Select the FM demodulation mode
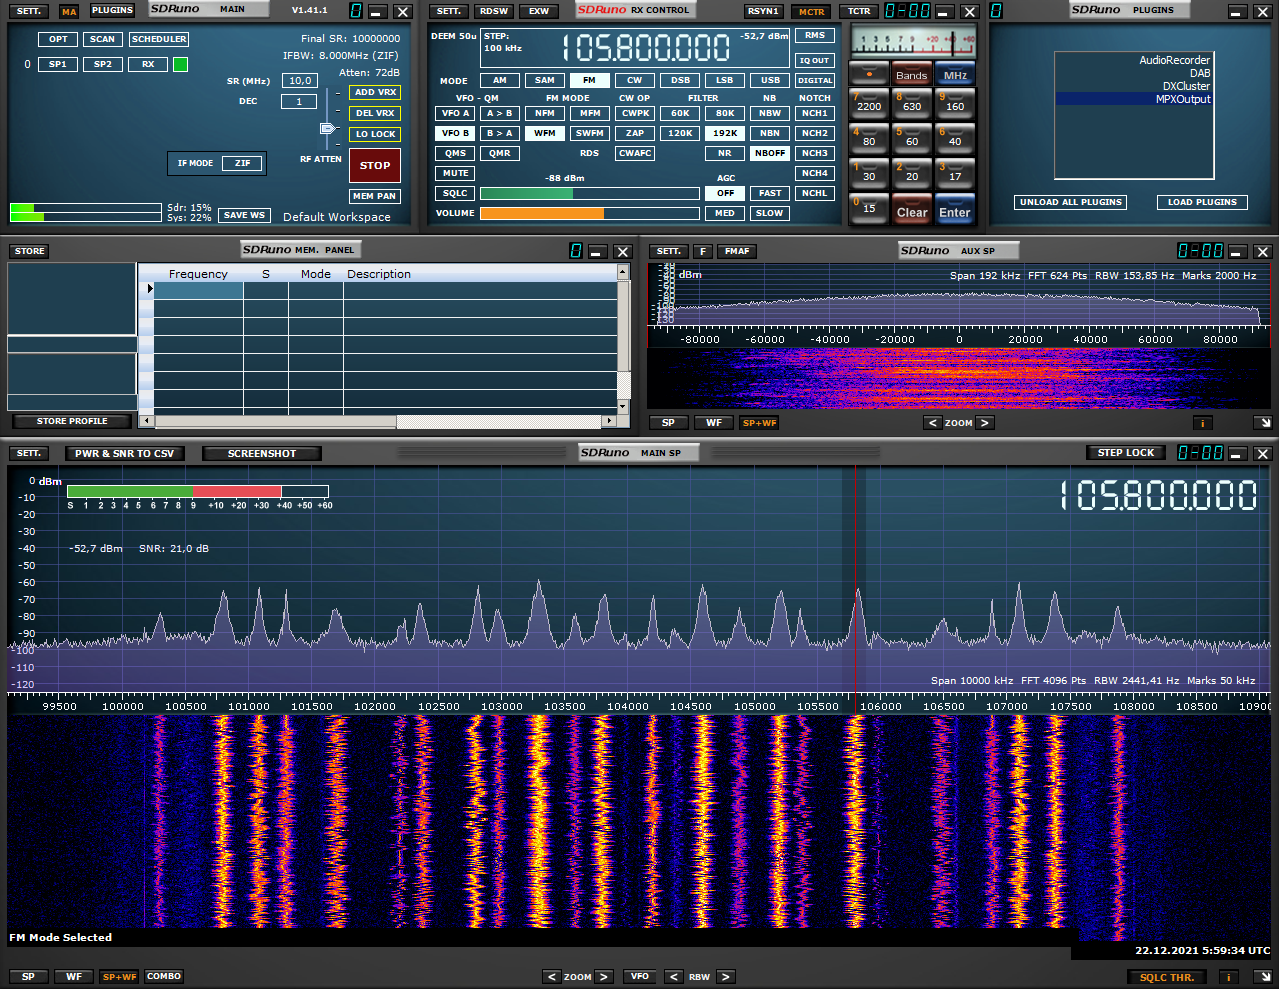This screenshot has height=989, width=1283. click(x=589, y=80)
